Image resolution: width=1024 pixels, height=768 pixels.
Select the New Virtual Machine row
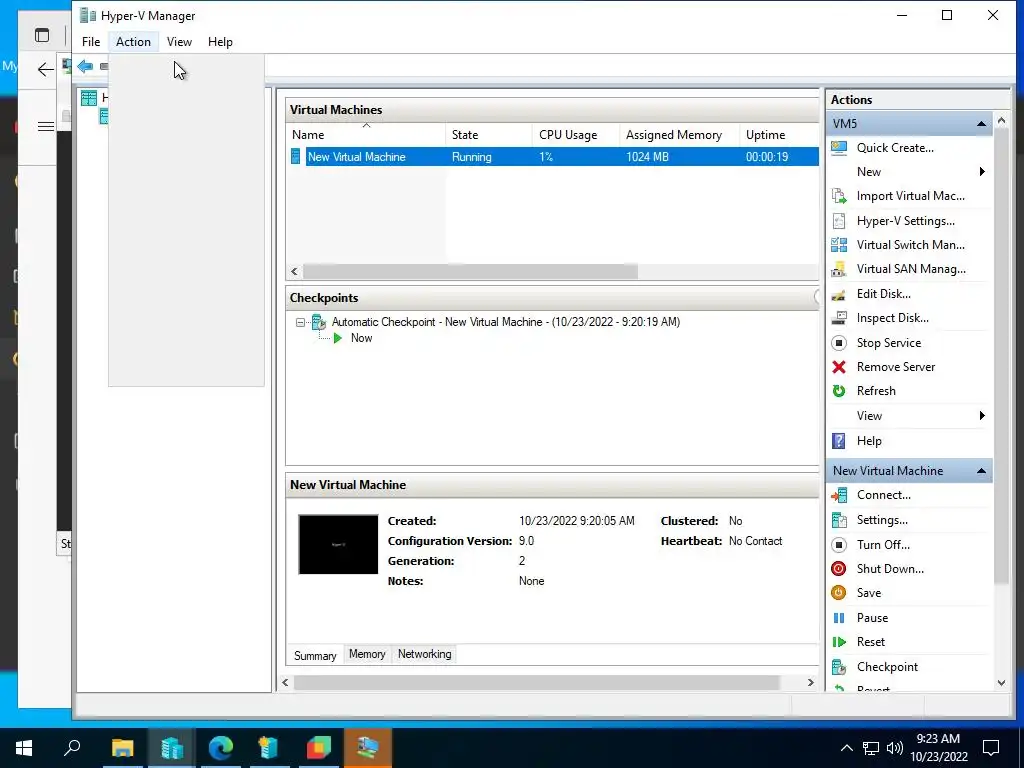553,157
